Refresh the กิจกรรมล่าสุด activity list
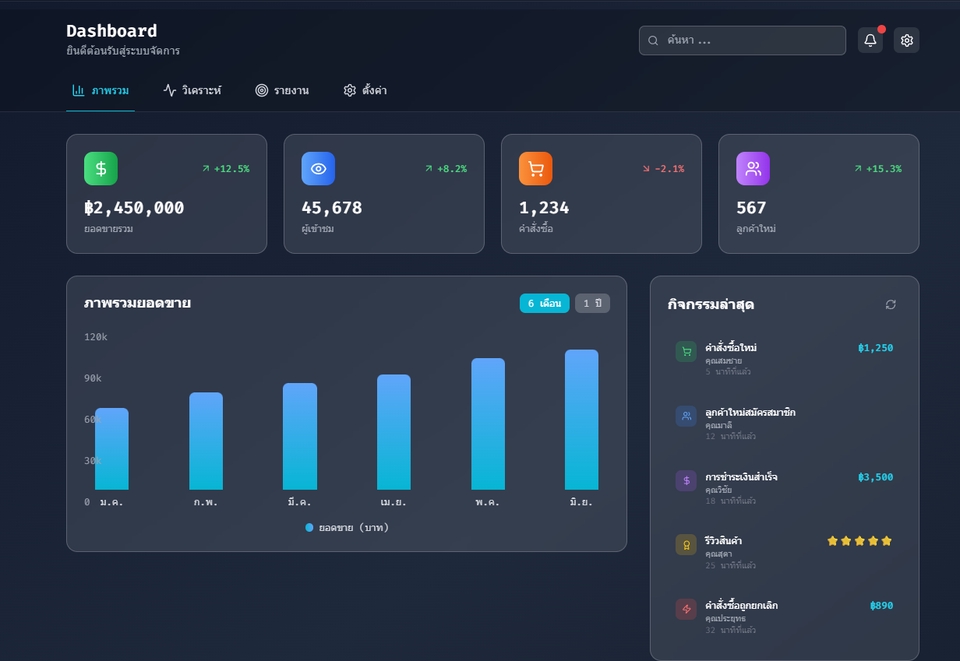 [890, 304]
